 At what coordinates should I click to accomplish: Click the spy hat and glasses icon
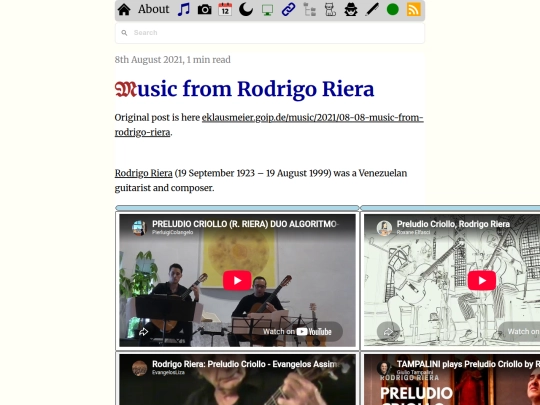point(351,9)
